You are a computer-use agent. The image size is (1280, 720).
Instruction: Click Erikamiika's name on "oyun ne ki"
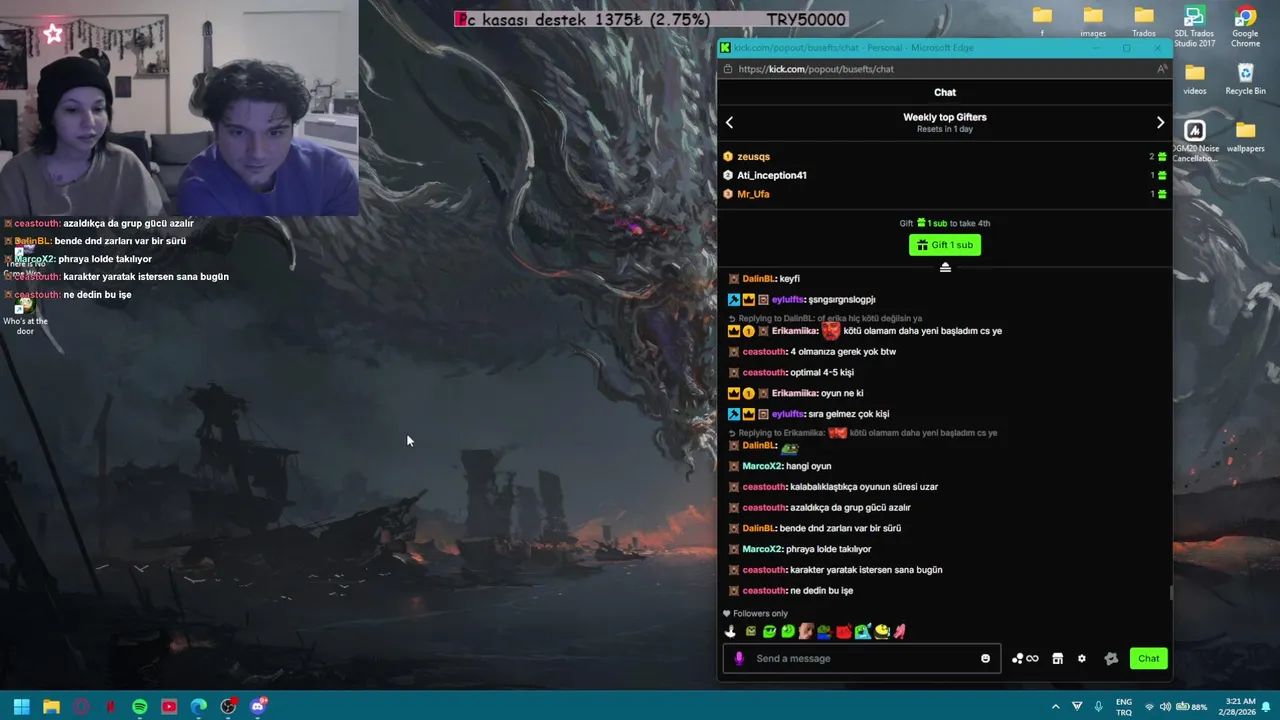[794, 393]
